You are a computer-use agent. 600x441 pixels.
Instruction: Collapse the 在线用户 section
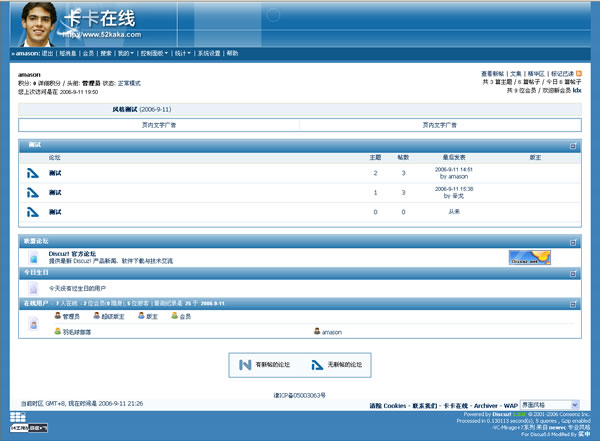(x=573, y=304)
